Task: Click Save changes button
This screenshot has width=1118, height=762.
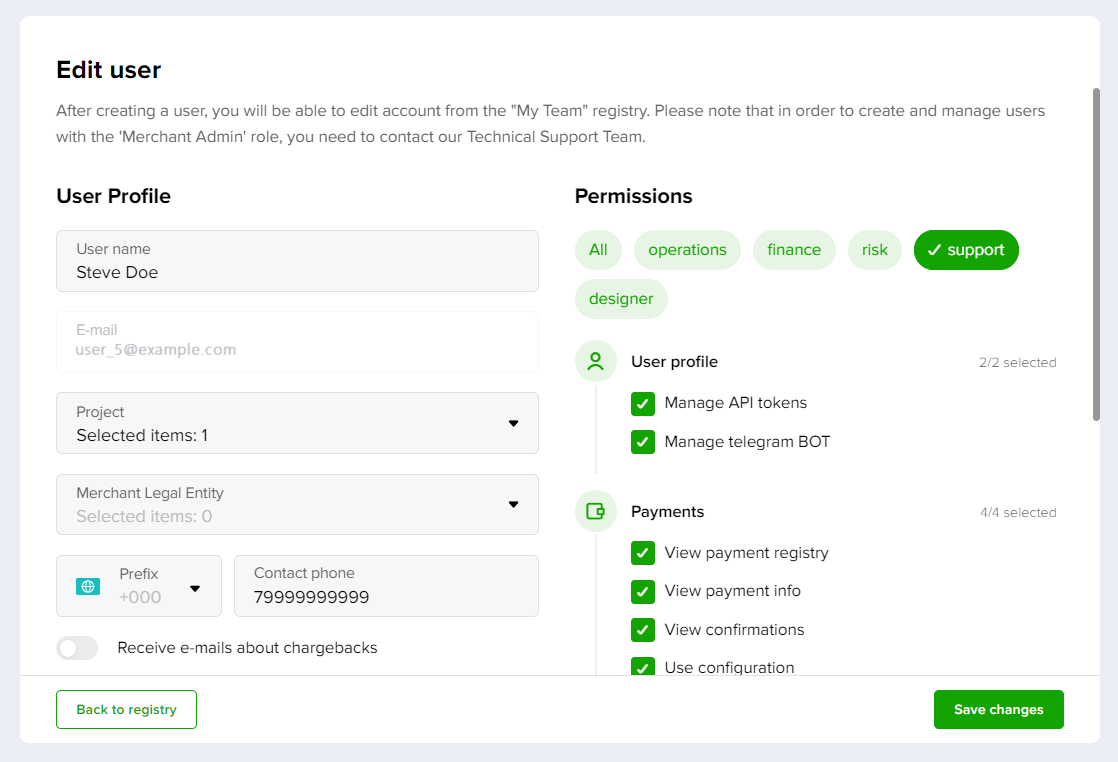Action: [998, 709]
